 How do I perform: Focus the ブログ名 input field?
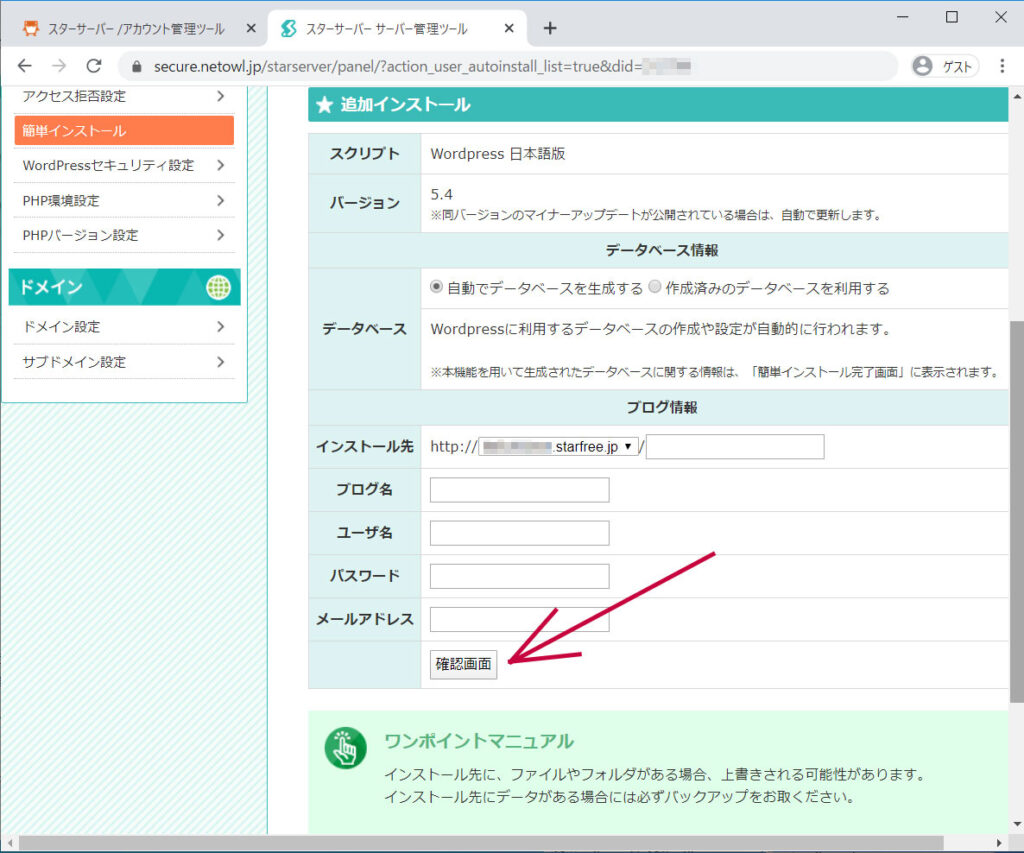coord(519,490)
